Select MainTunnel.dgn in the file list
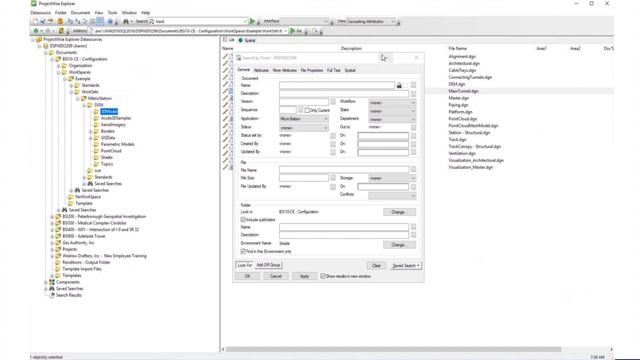This screenshot has height=360, width=640. (x=463, y=91)
